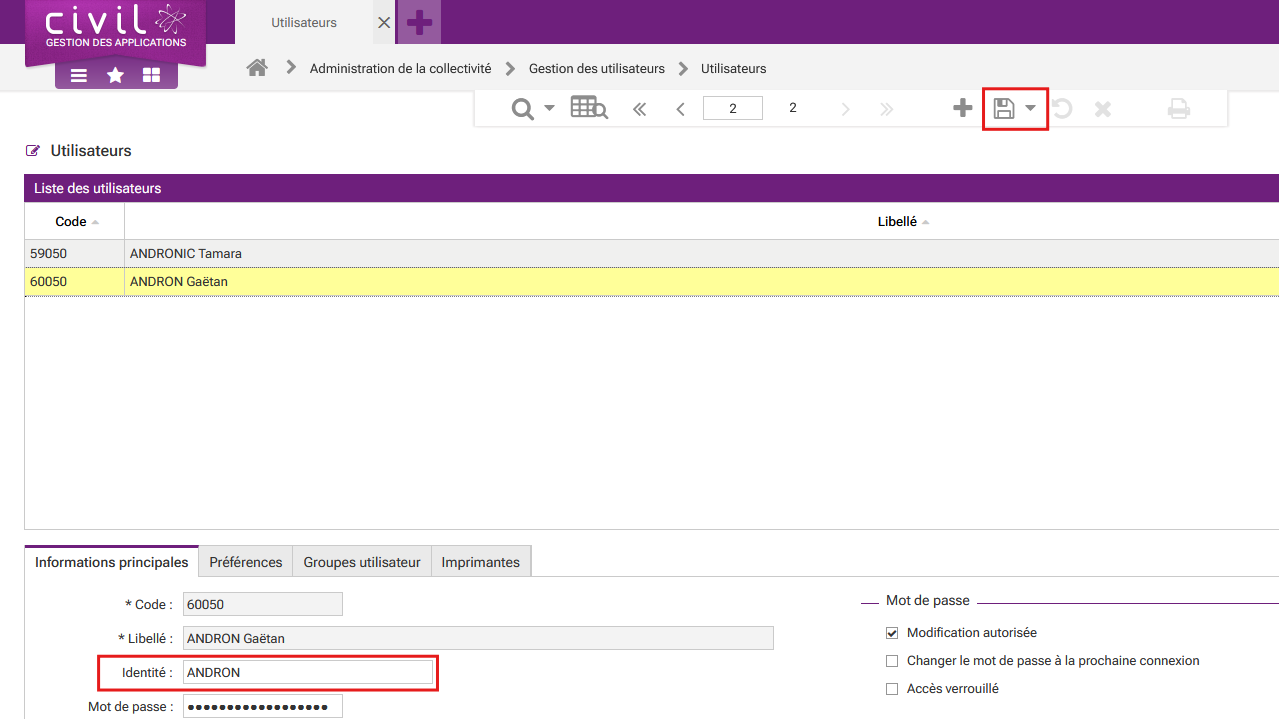Open the table search grid icon
1279x719 pixels.
pyautogui.click(x=589, y=108)
